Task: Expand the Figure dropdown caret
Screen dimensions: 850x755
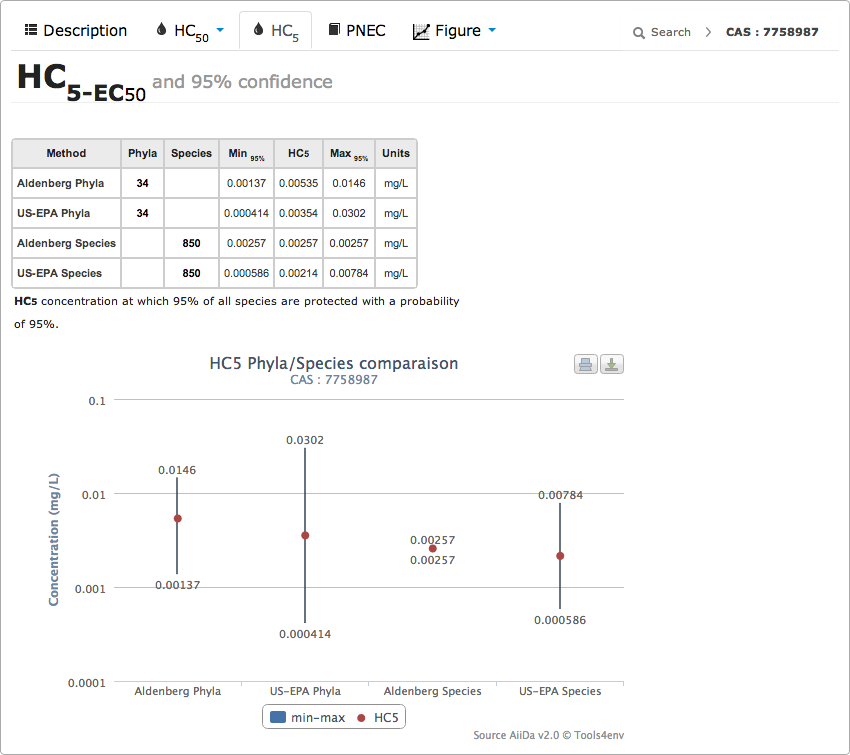Action: [x=492, y=31]
